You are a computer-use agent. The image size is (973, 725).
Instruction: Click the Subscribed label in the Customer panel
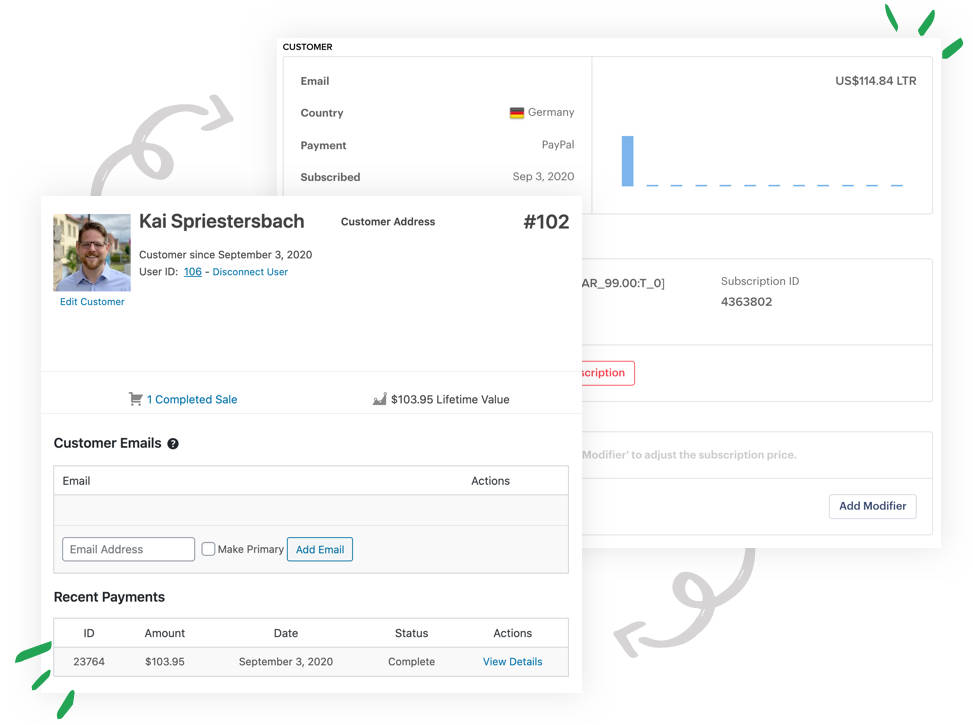pos(330,177)
